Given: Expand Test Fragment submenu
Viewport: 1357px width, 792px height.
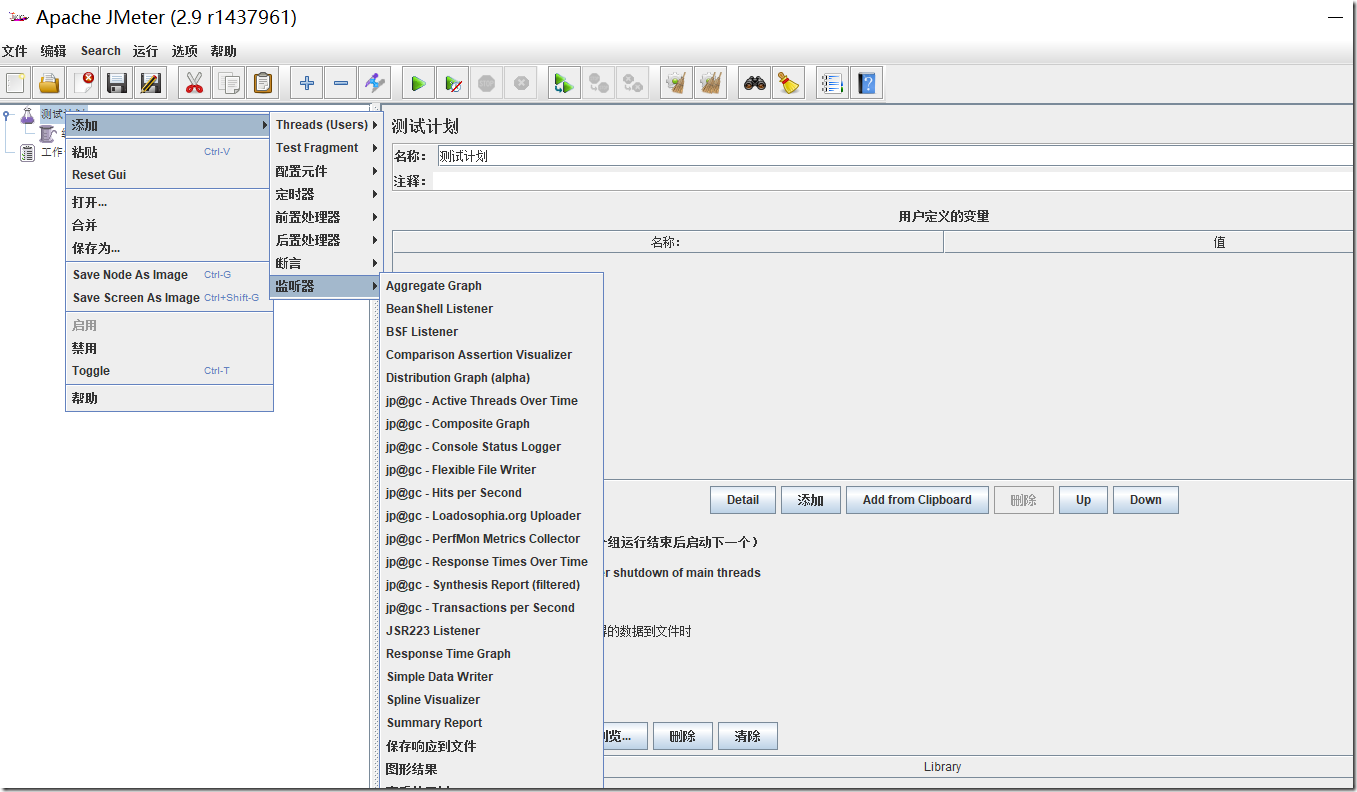Looking at the screenshot, I should coord(327,148).
